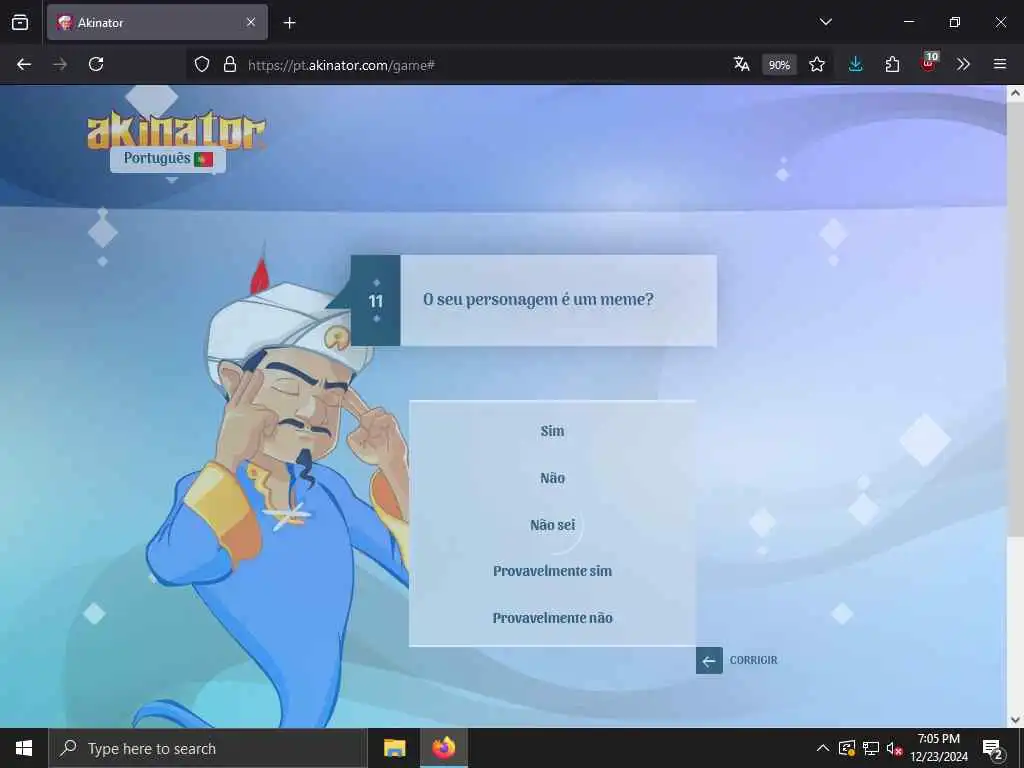Close the Akinator tab
1024x768 pixels.
pyautogui.click(x=251, y=22)
